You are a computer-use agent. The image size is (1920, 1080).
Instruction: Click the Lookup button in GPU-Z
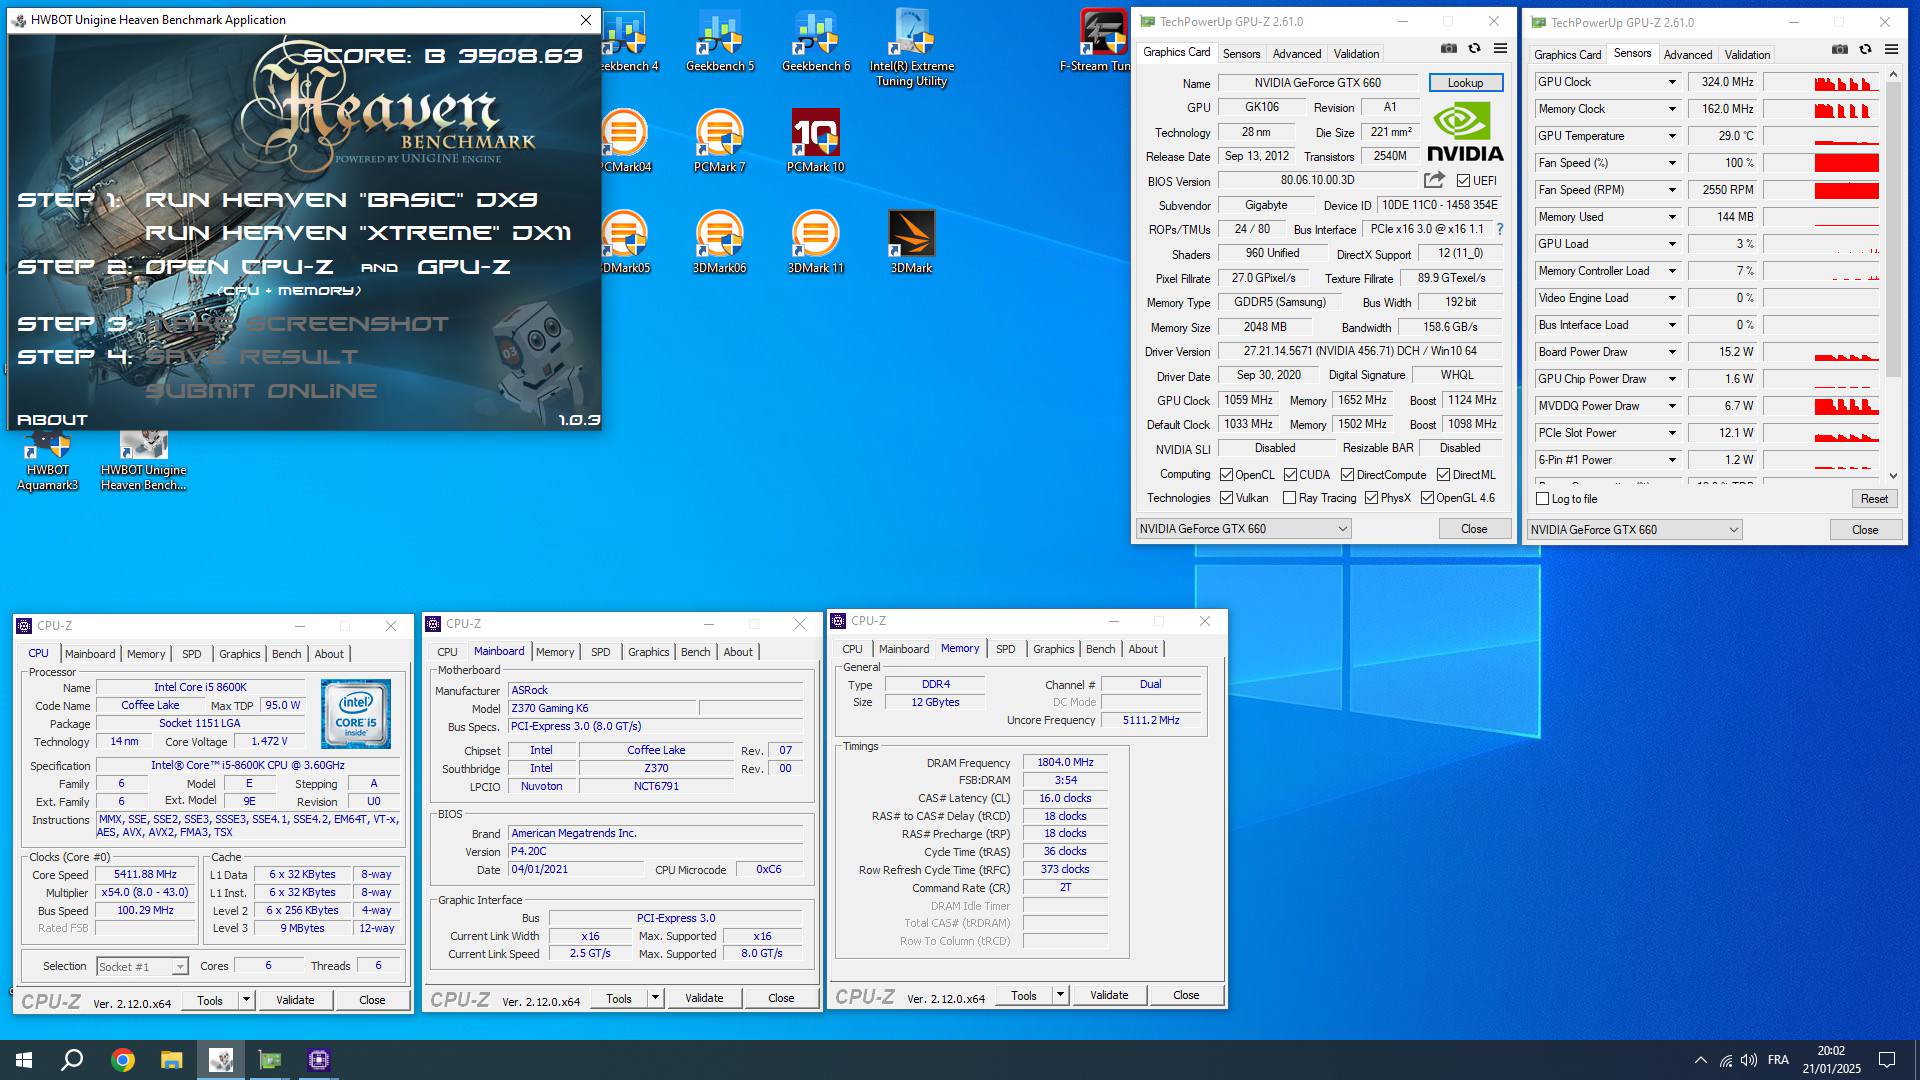pos(1465,83)
